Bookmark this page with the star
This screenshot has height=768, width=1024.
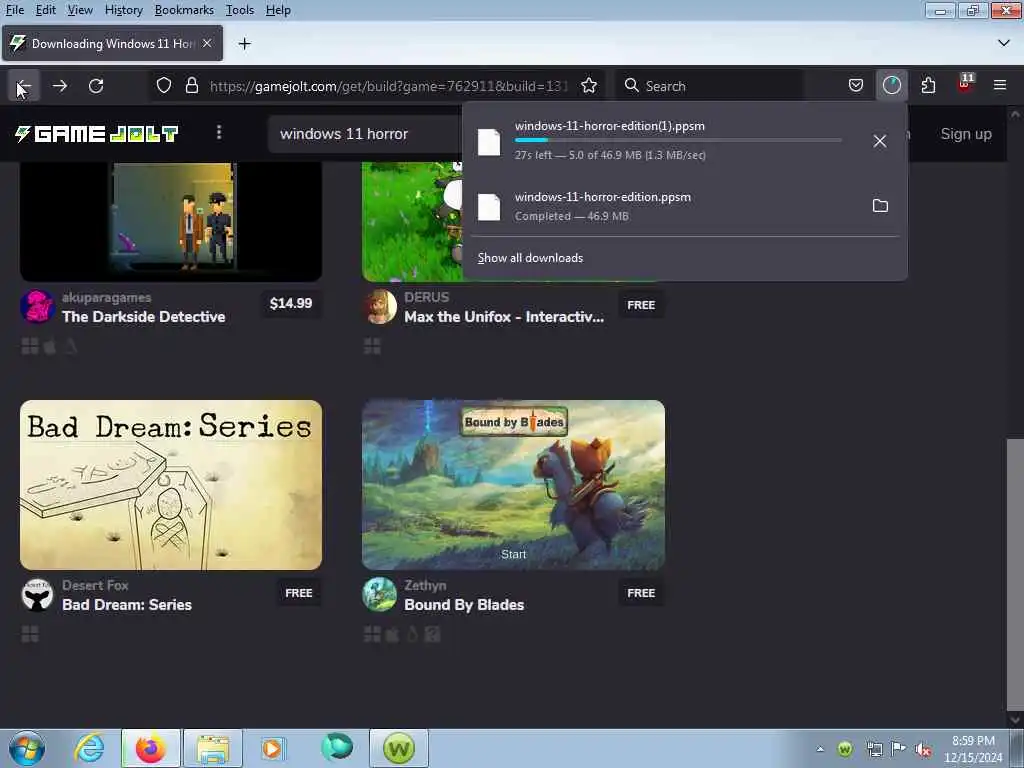[x=588, y=86]
